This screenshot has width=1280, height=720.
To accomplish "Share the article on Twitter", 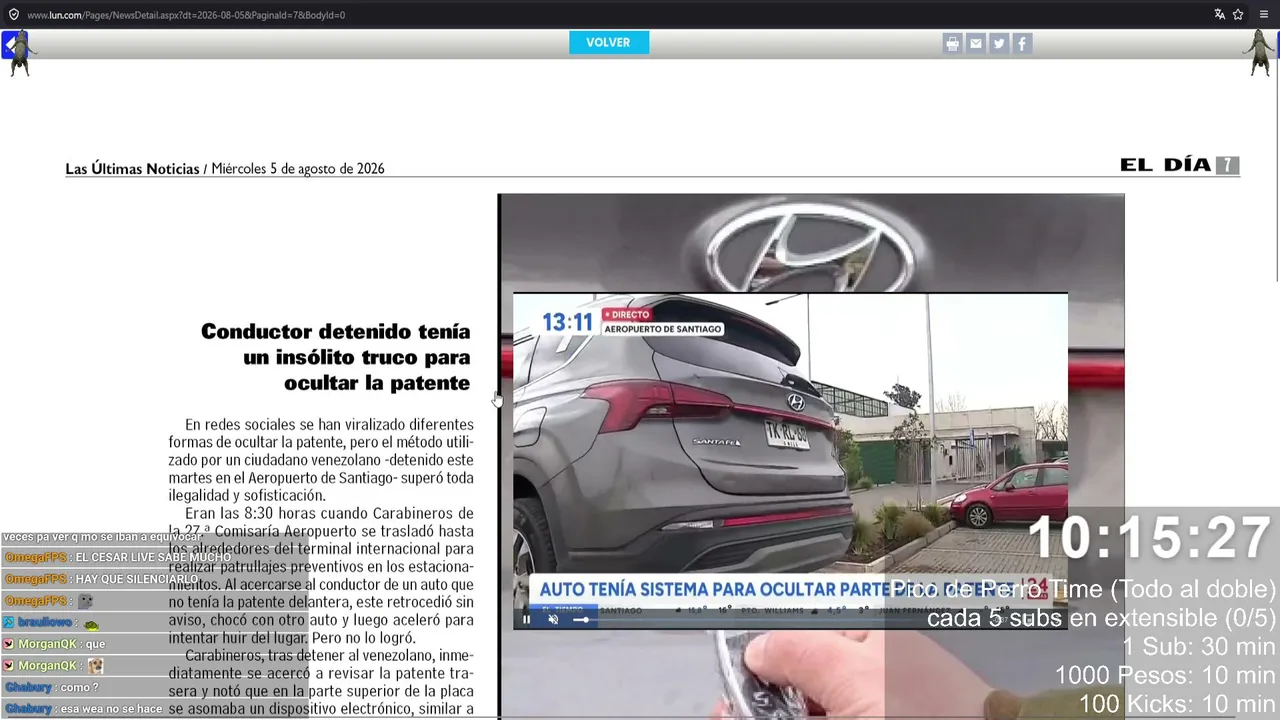I will pos(998,43).
